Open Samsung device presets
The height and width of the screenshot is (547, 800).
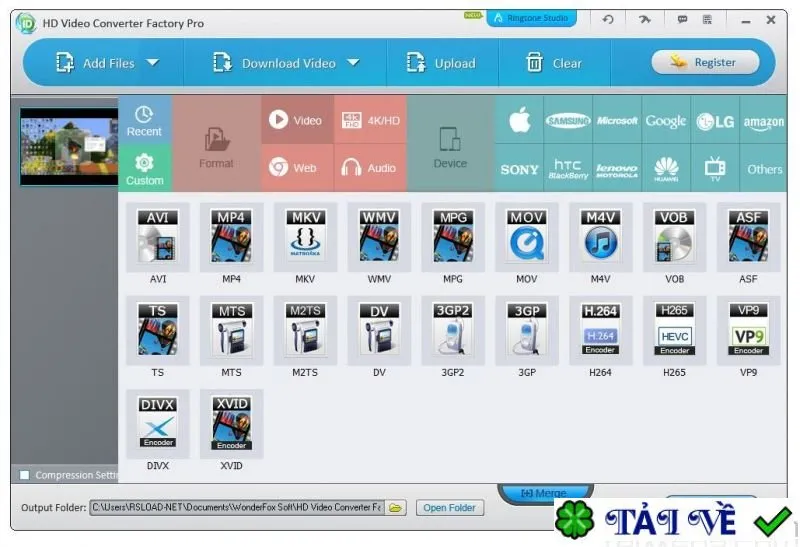point(568,120)
